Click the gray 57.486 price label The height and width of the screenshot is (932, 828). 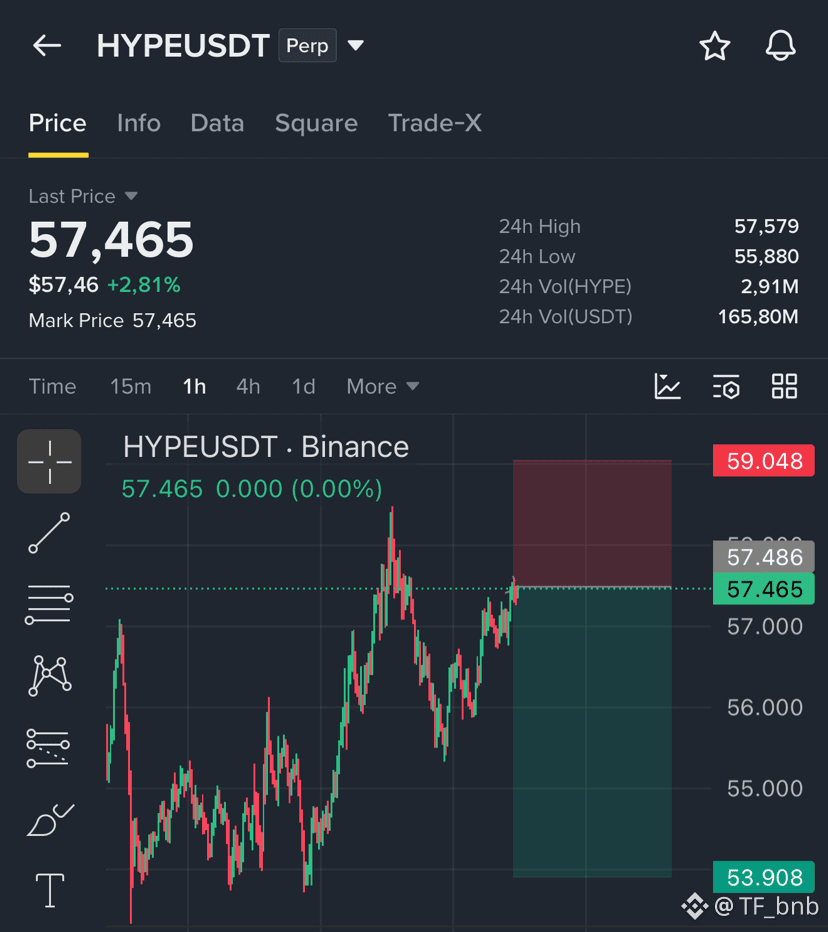[x=764, y=557]
